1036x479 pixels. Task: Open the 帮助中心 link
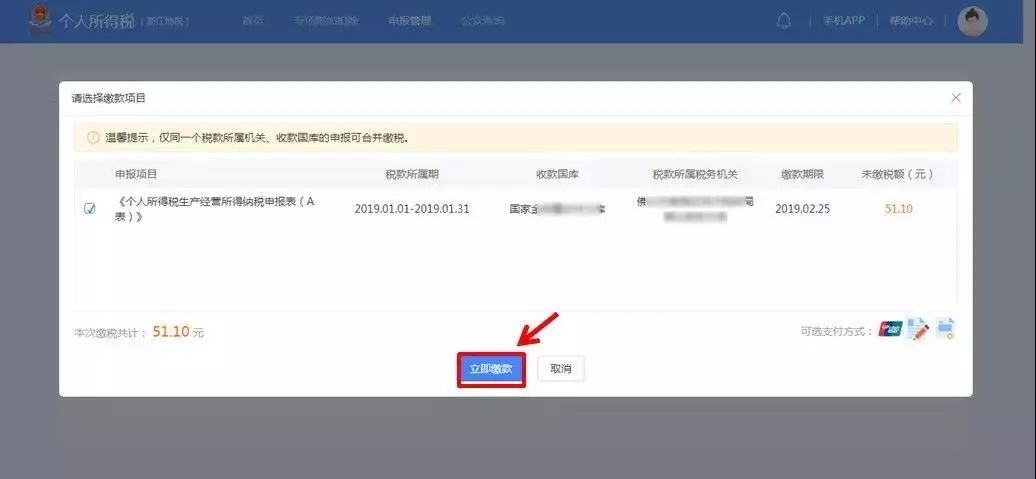pos(911,21)
